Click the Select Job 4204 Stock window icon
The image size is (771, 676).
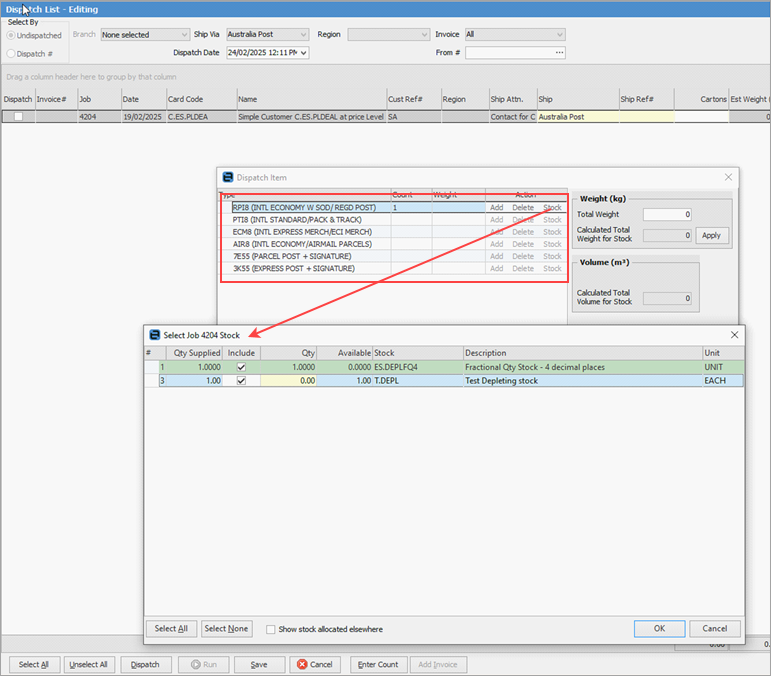155,335
